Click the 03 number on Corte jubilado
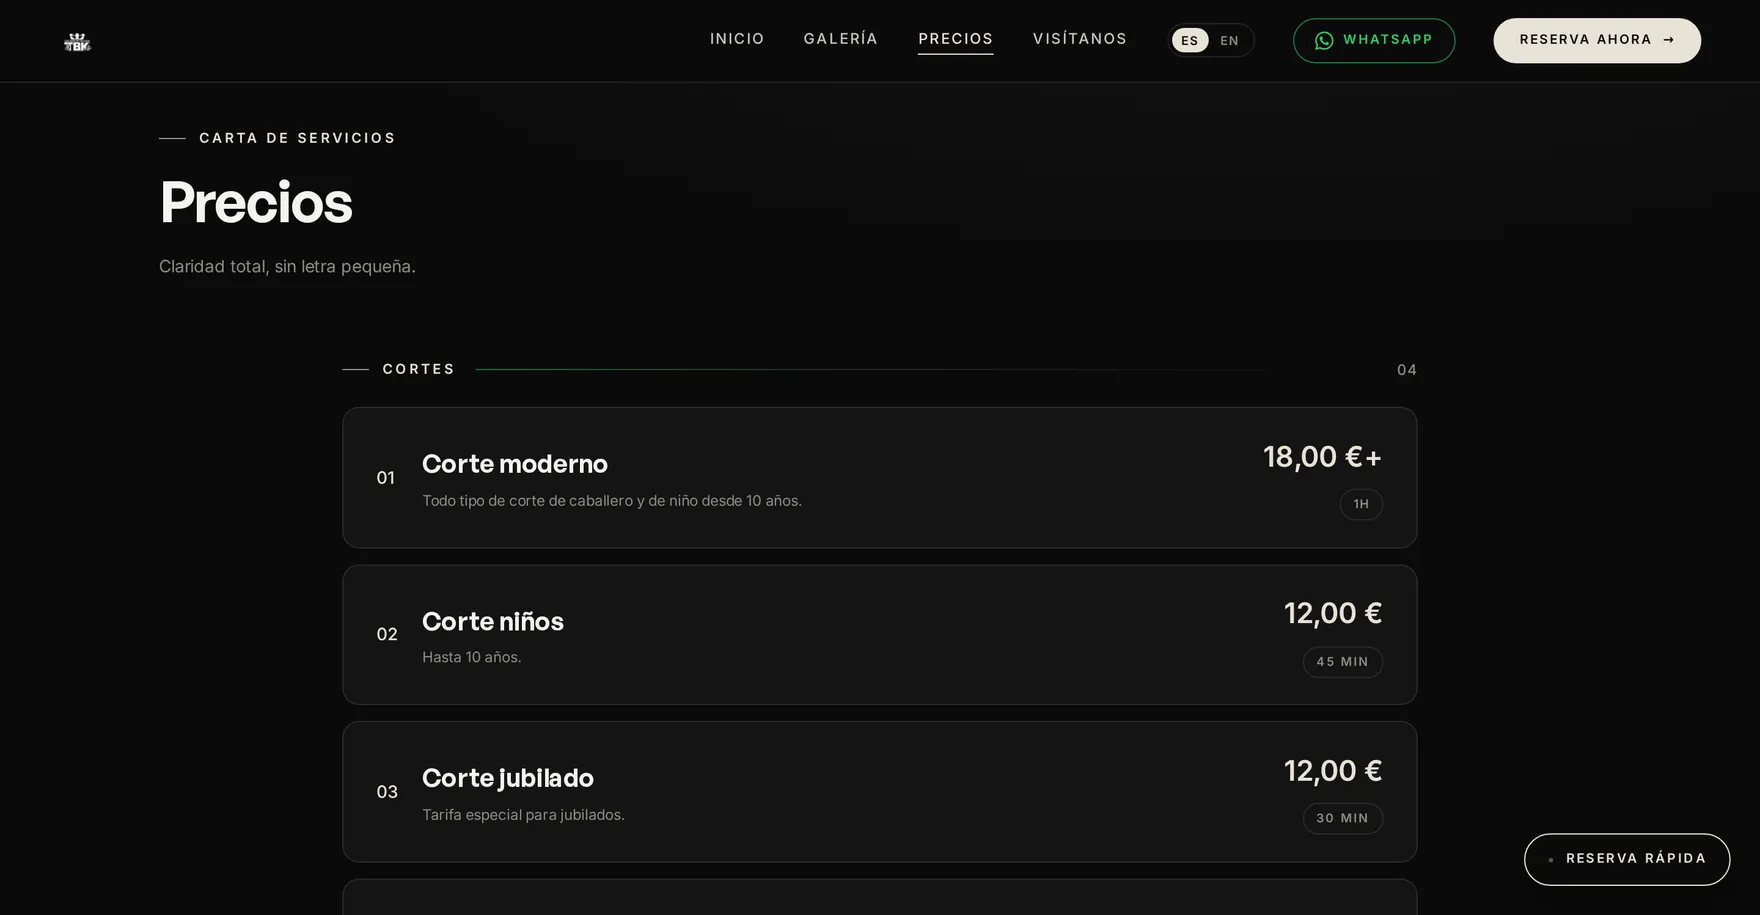 (387, 792)
